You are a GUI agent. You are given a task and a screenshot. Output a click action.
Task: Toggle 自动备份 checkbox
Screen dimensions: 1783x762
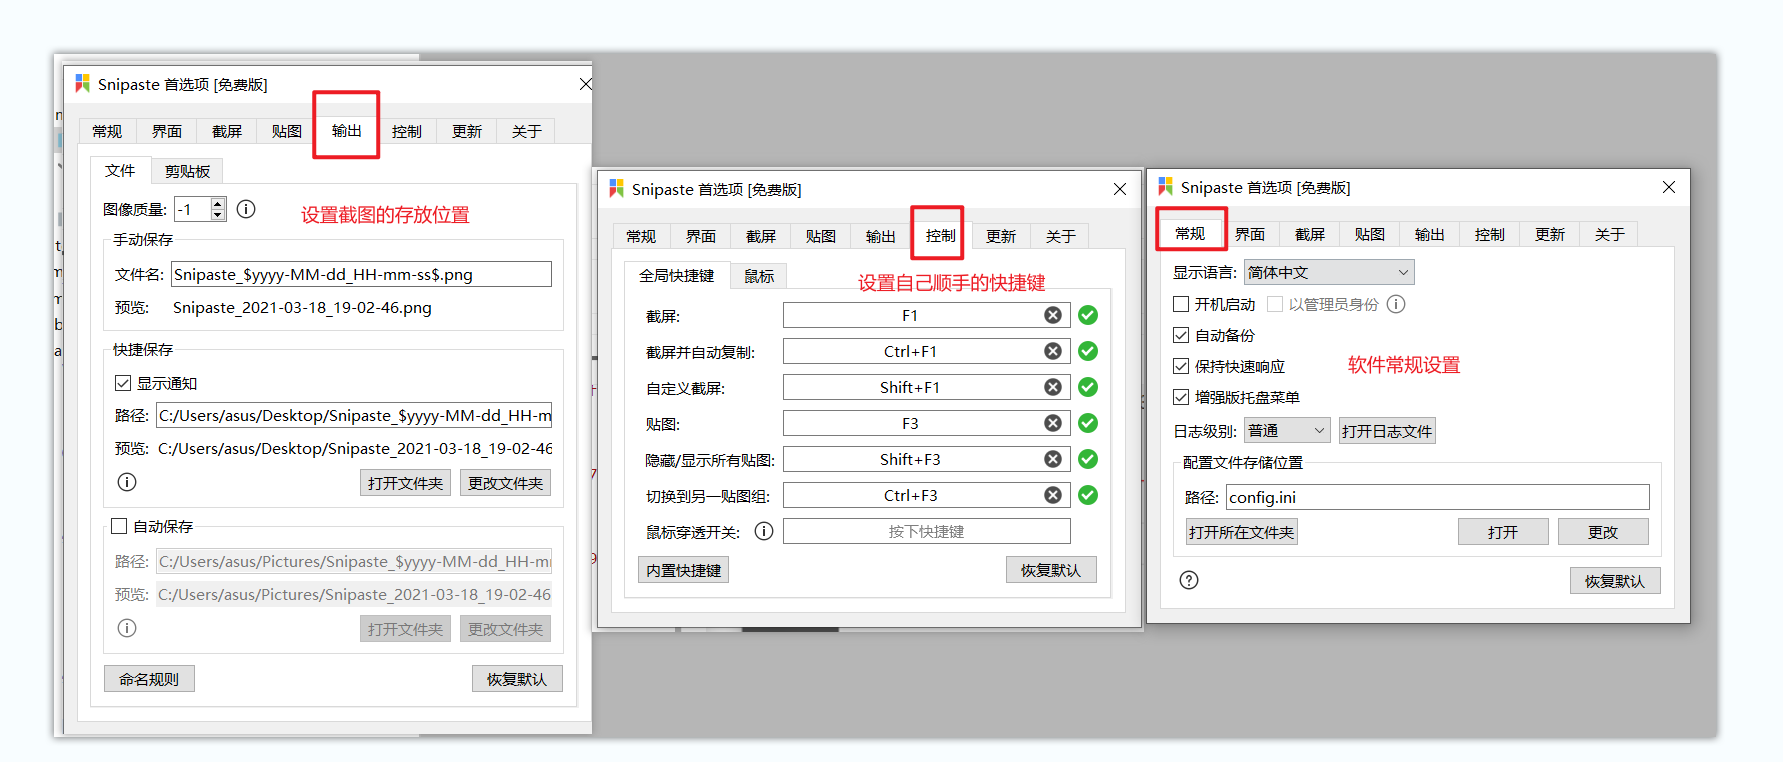click(x=1181, y=335)
